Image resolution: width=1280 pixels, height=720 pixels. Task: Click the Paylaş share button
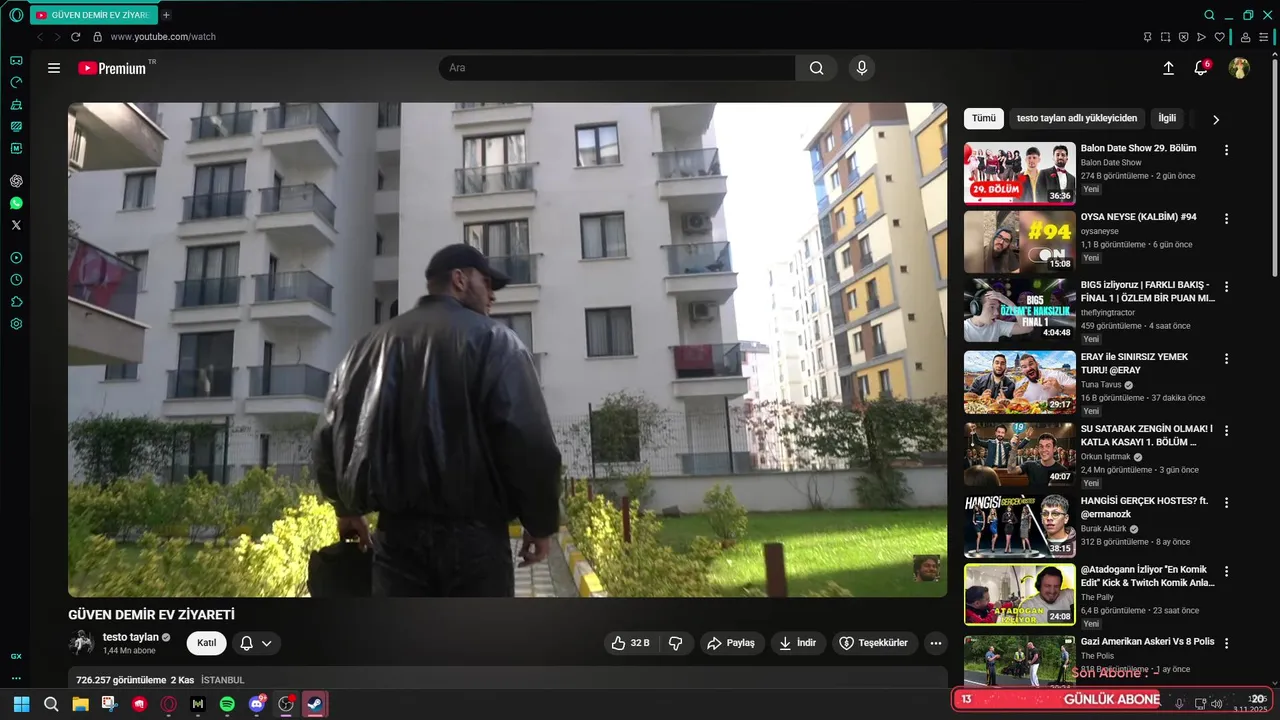(732, 643)
